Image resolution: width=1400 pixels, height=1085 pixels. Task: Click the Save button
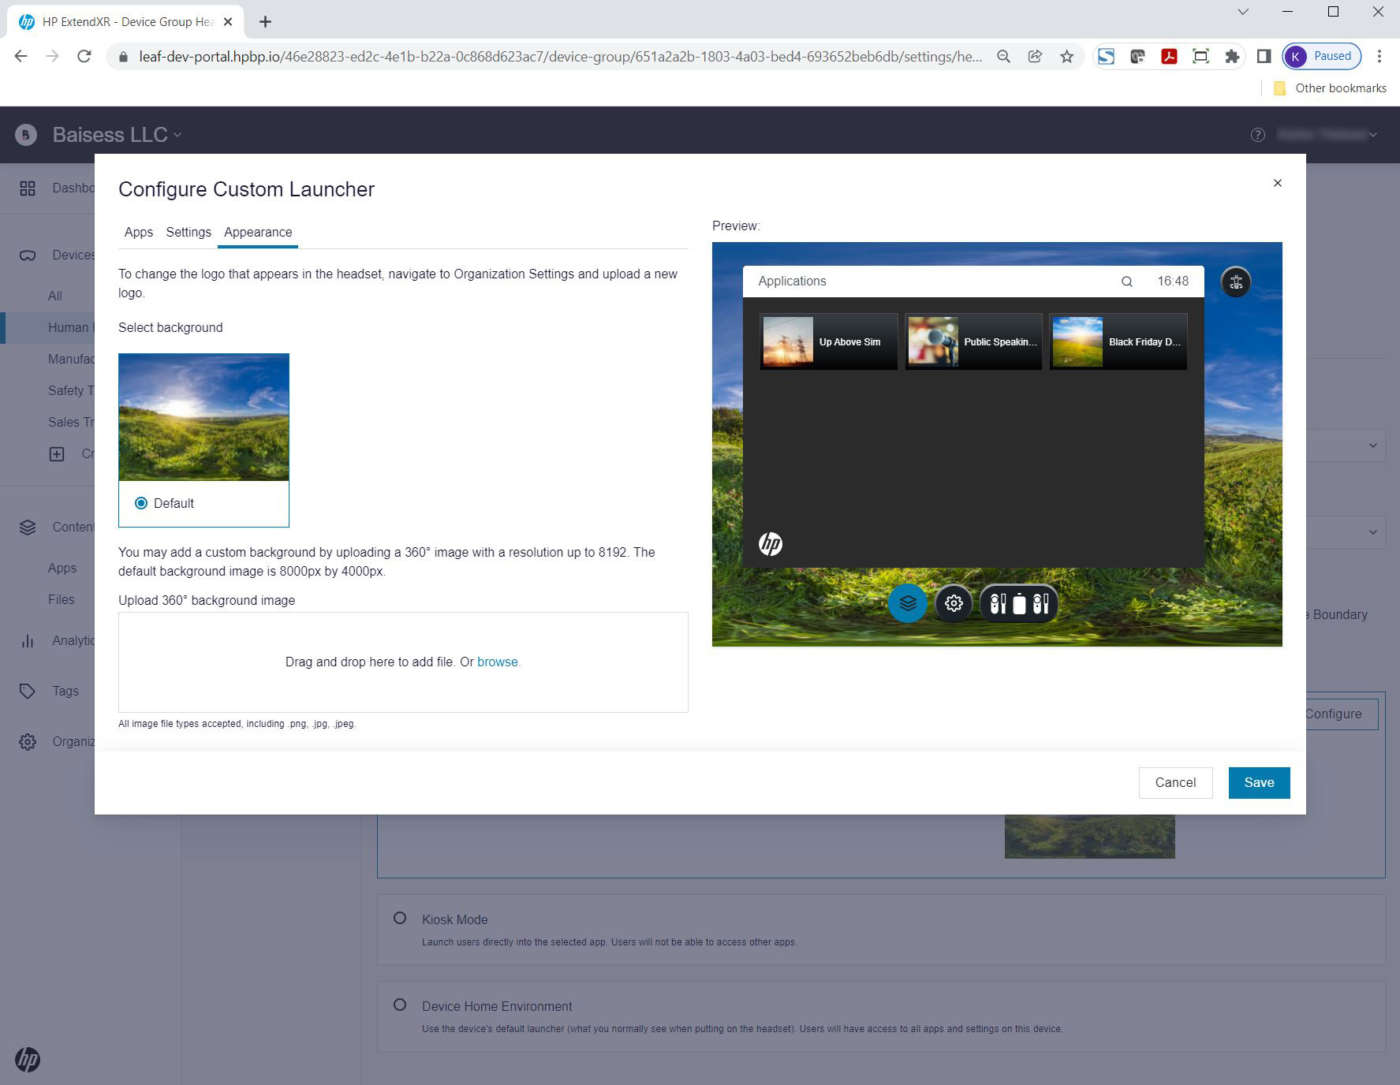[x=1258, y=783]
